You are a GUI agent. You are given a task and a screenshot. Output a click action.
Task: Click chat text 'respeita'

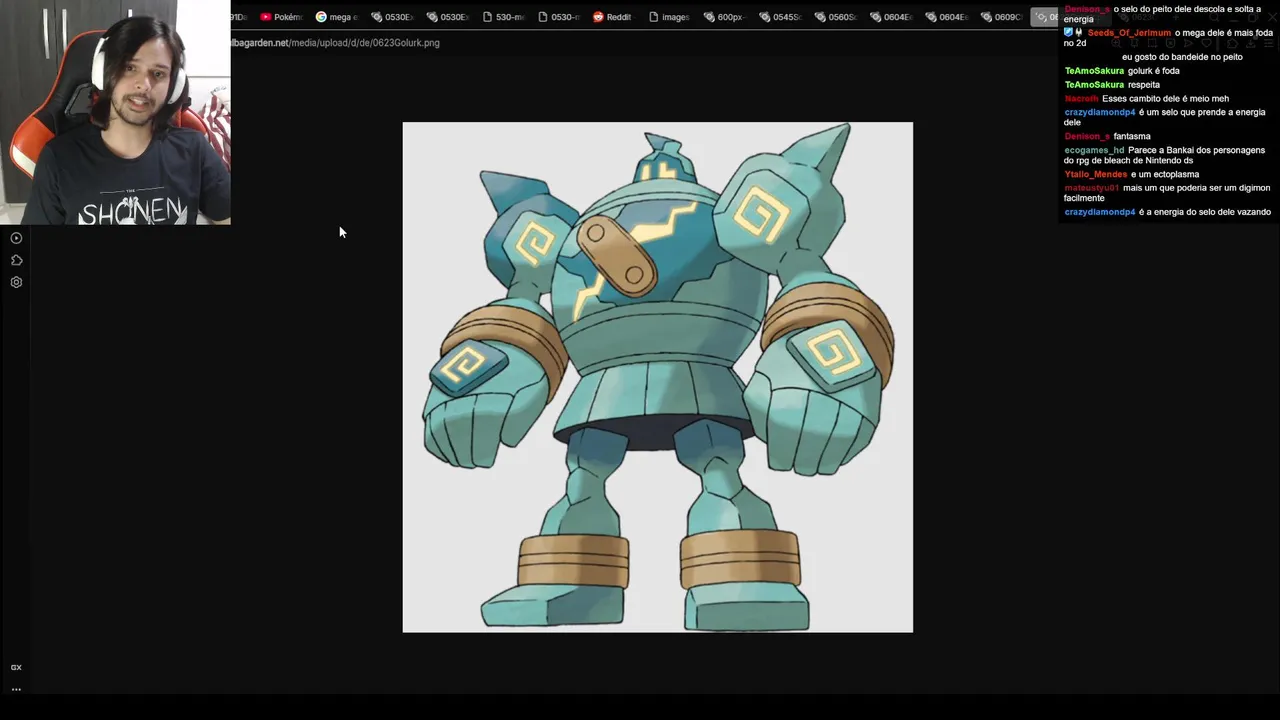tap(1144, 85)
